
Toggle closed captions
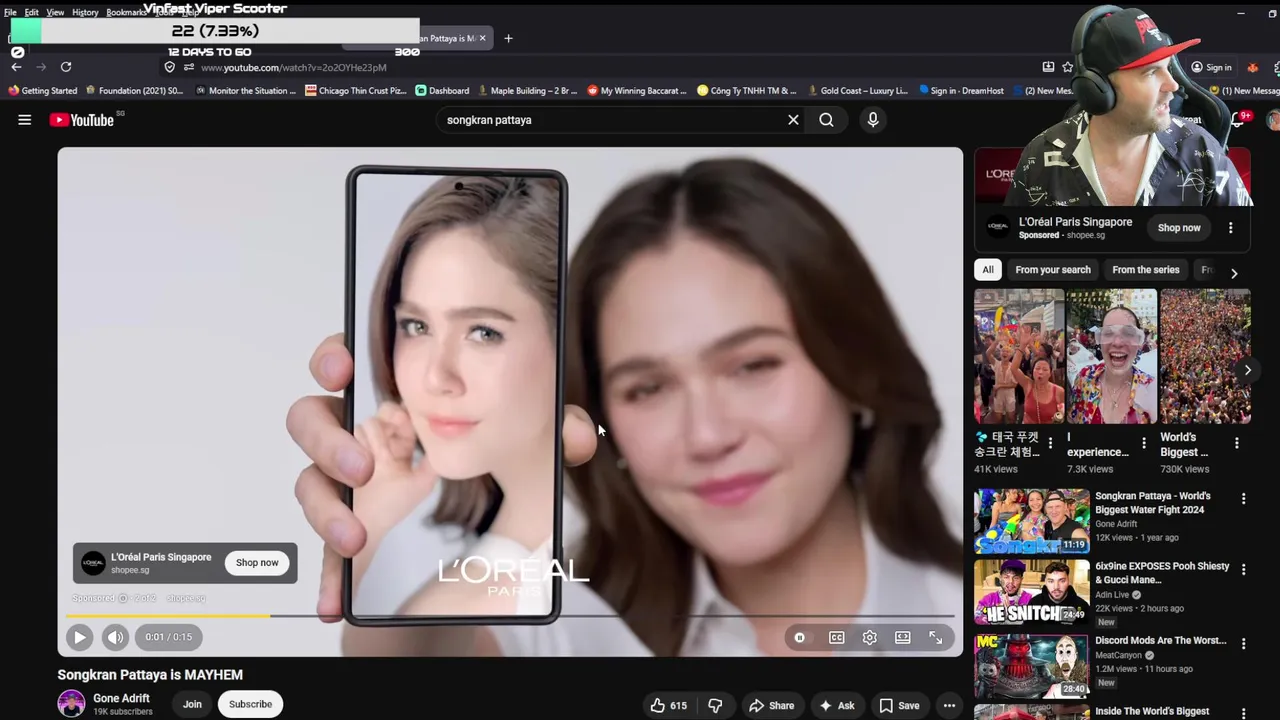click(x=837, y=638)
